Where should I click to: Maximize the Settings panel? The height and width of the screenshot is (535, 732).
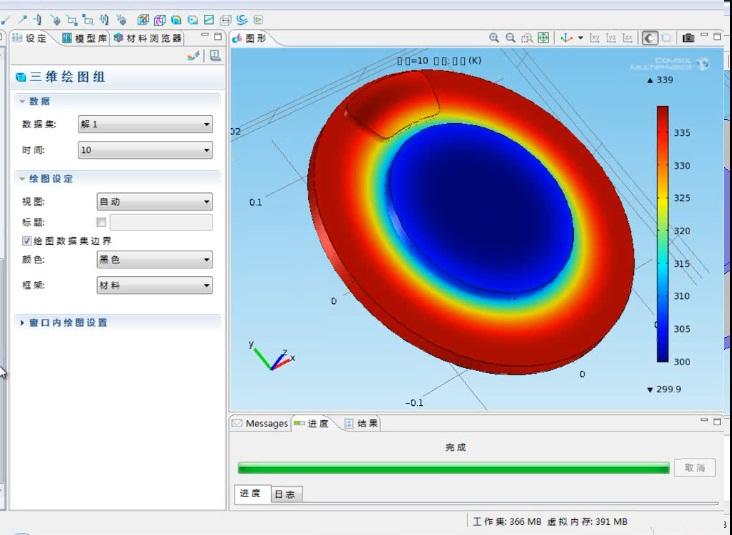click(218, 36)
